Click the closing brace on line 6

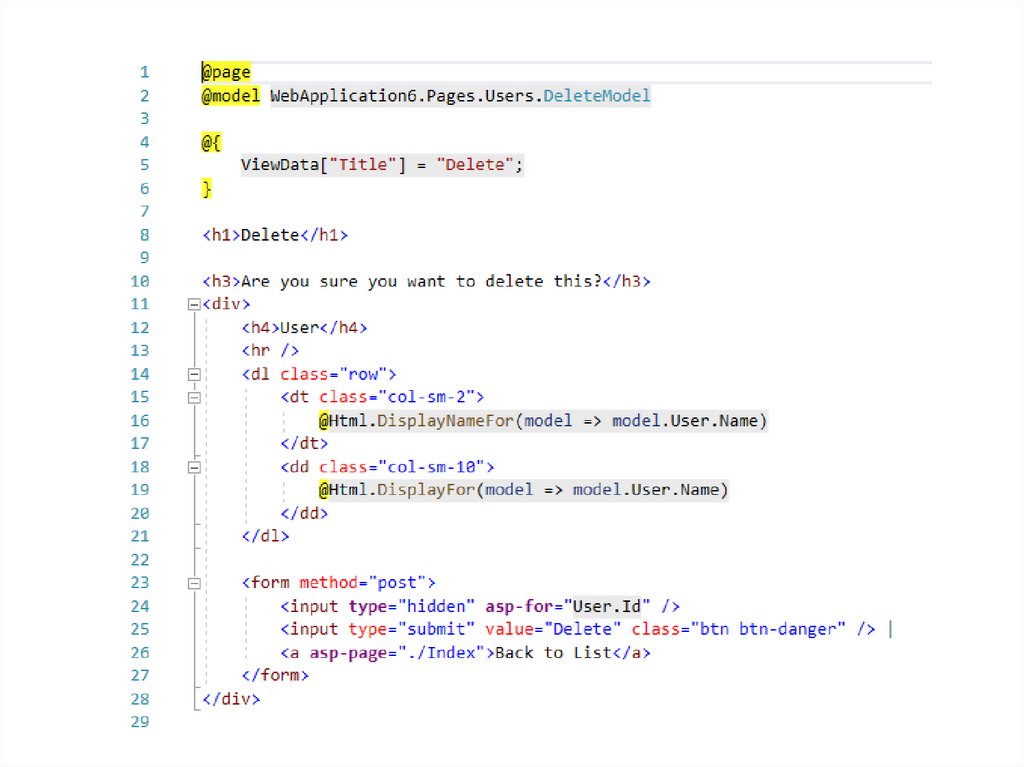pos(206,189)
